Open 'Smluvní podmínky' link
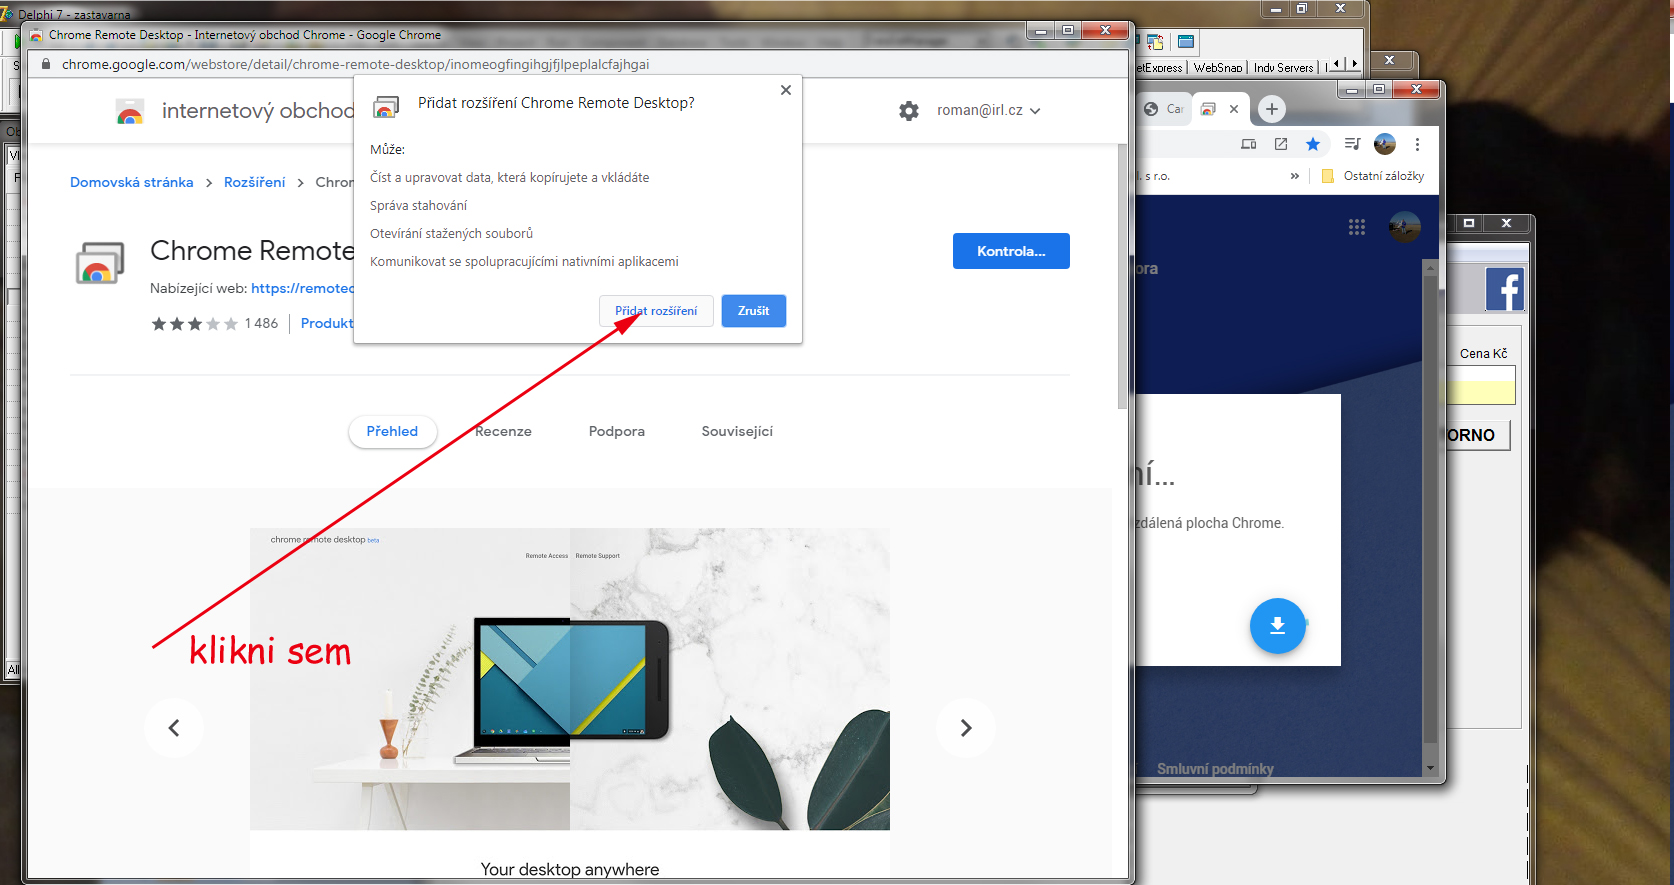 coord(1215,768)
